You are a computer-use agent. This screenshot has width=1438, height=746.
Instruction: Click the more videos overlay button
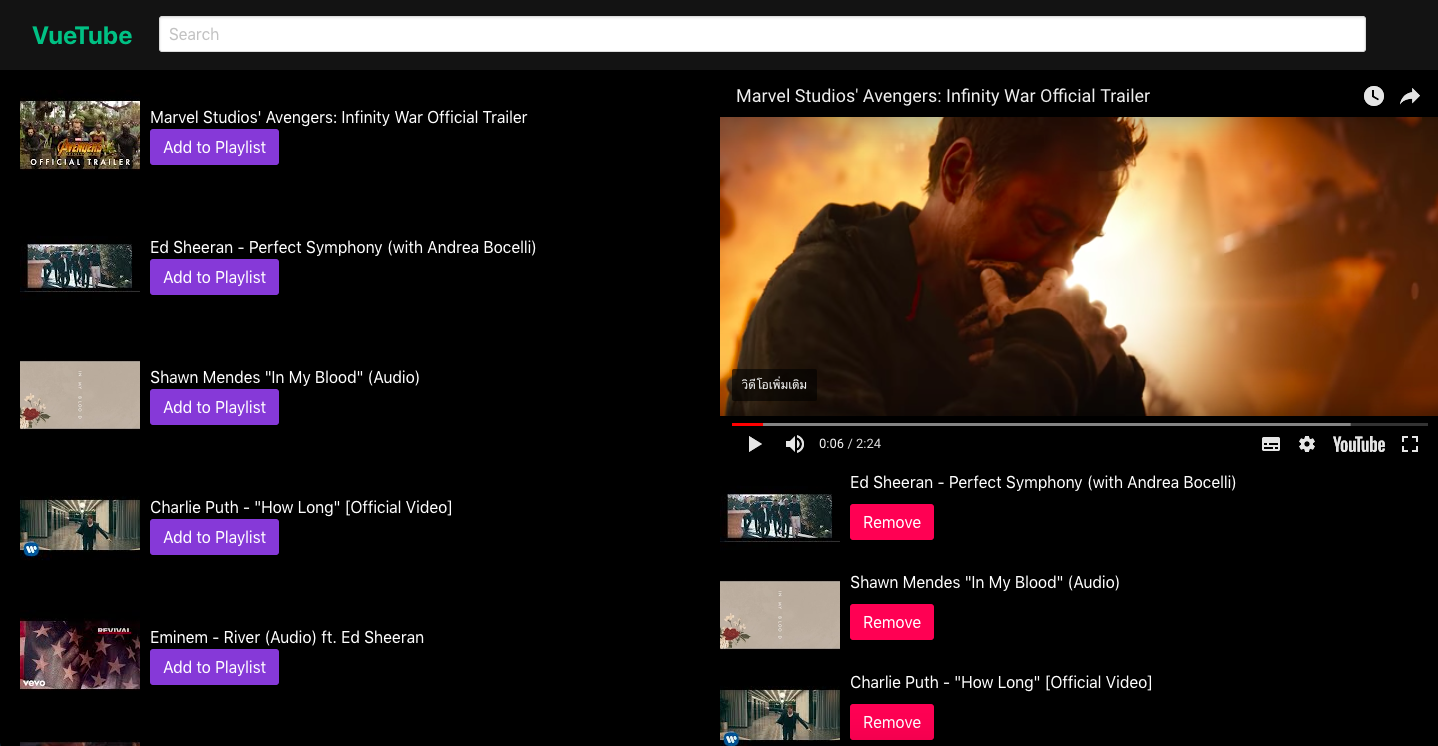(x=775, y=385)
